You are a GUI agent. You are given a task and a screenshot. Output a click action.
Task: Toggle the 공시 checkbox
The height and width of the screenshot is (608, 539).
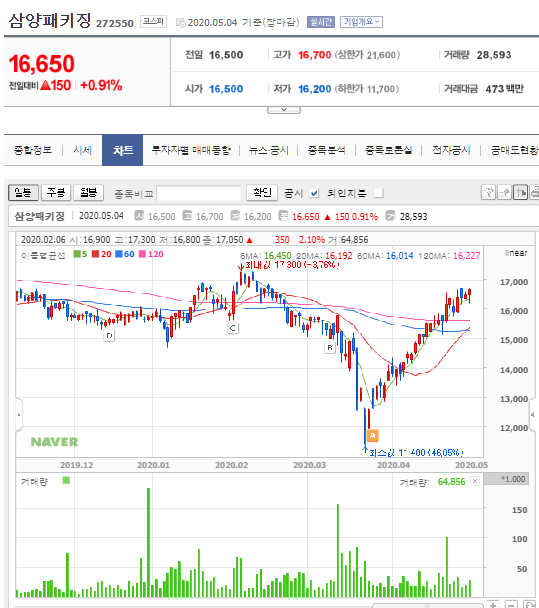314,193
